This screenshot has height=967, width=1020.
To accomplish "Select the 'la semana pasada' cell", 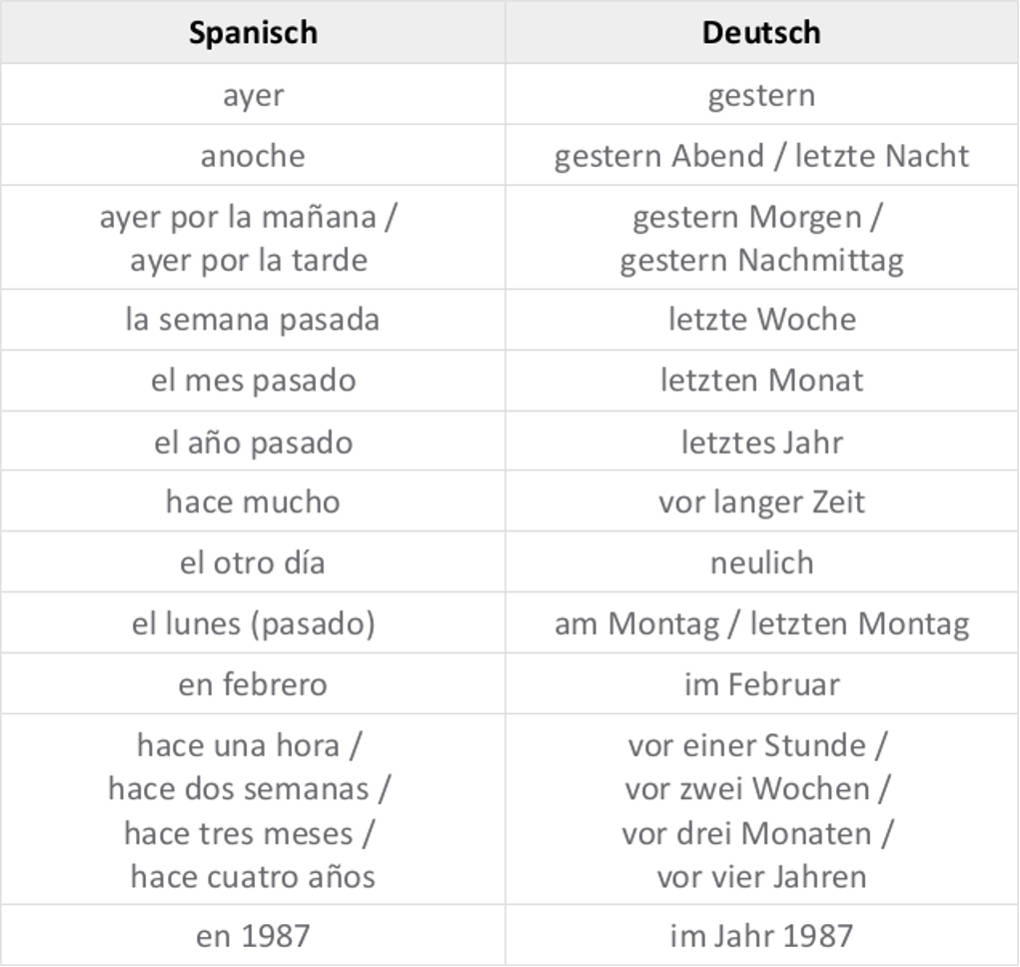I will tap(253, 320).
